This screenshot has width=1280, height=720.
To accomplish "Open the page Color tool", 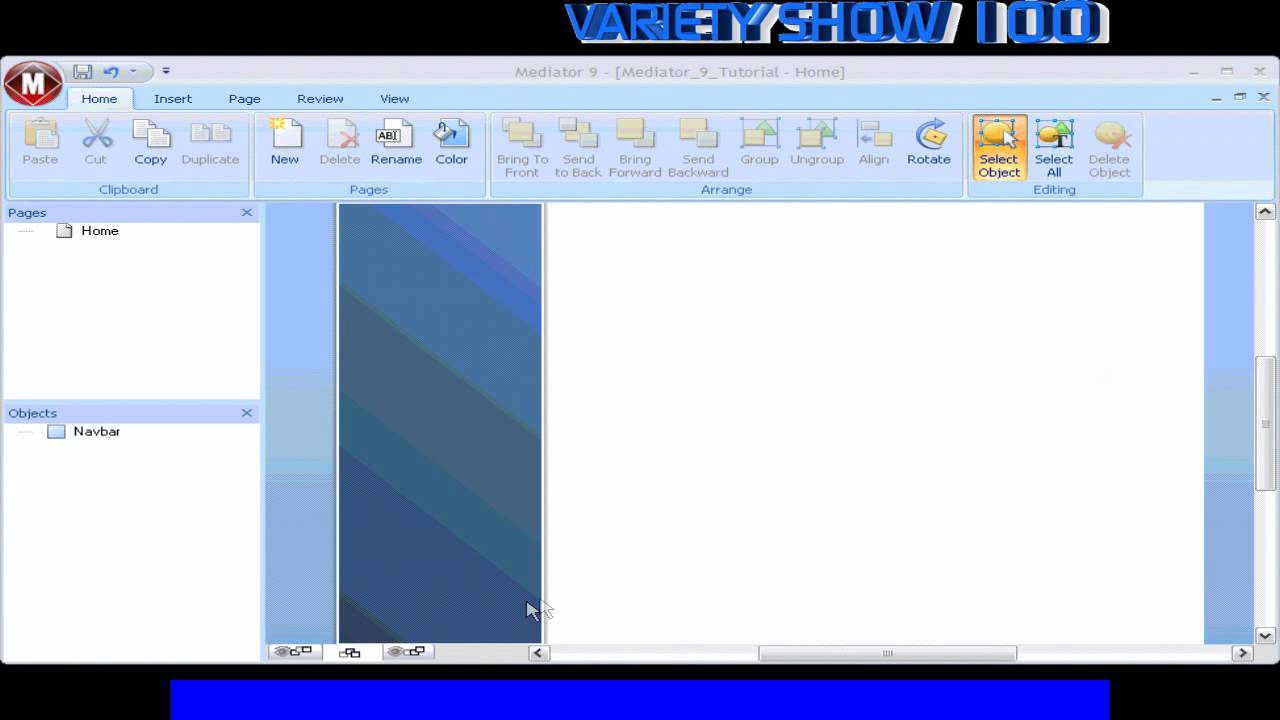I will pos(451,143).
